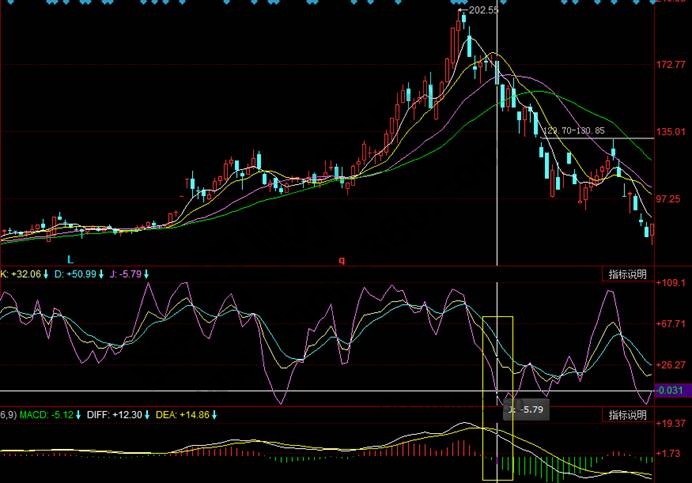Click the down arrow beside K +32.06

tap(46, 273)
